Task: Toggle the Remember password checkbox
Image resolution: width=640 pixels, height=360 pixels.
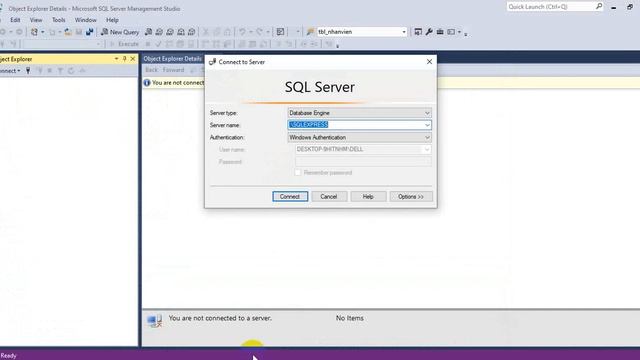Action: (x=298, y=173)
